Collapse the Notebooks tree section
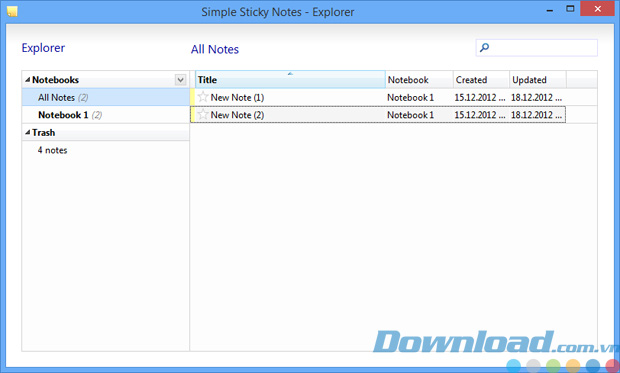Viewport: 620px width, 373px height. 27,80
